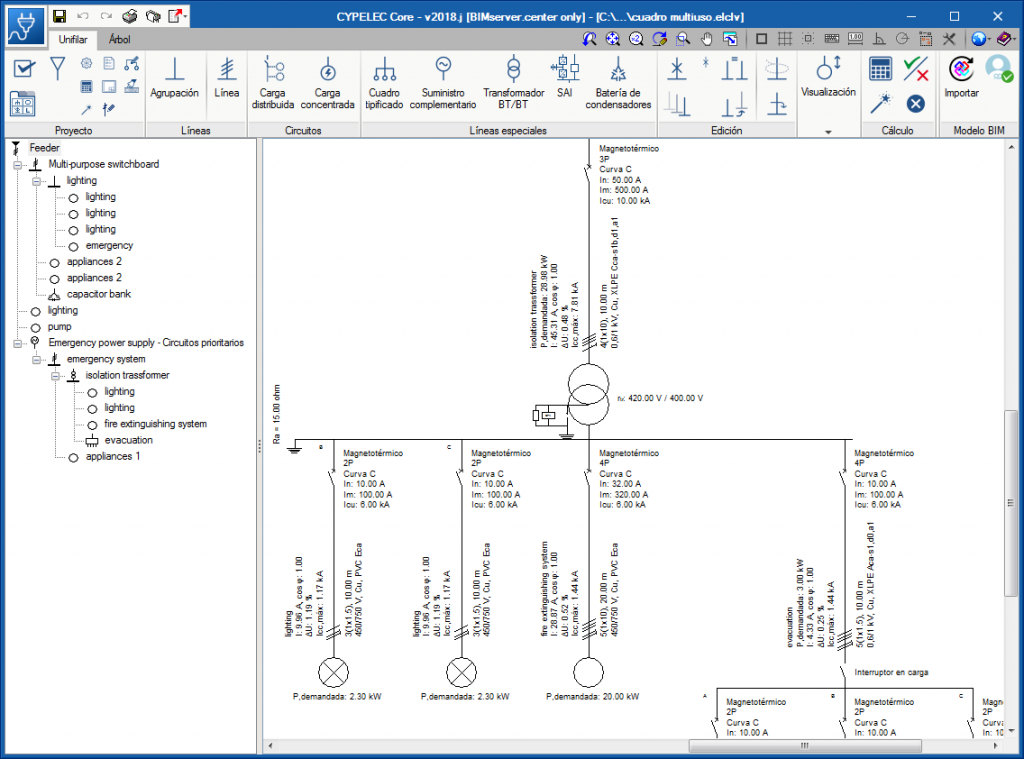
Task: Select capacitor bank in the tree
Action: tap(98, 294)
